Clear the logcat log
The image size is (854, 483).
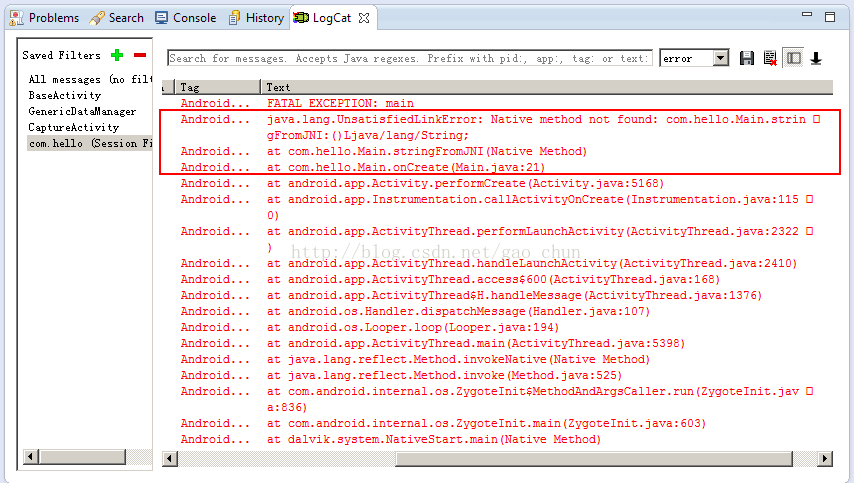(770, 58)
